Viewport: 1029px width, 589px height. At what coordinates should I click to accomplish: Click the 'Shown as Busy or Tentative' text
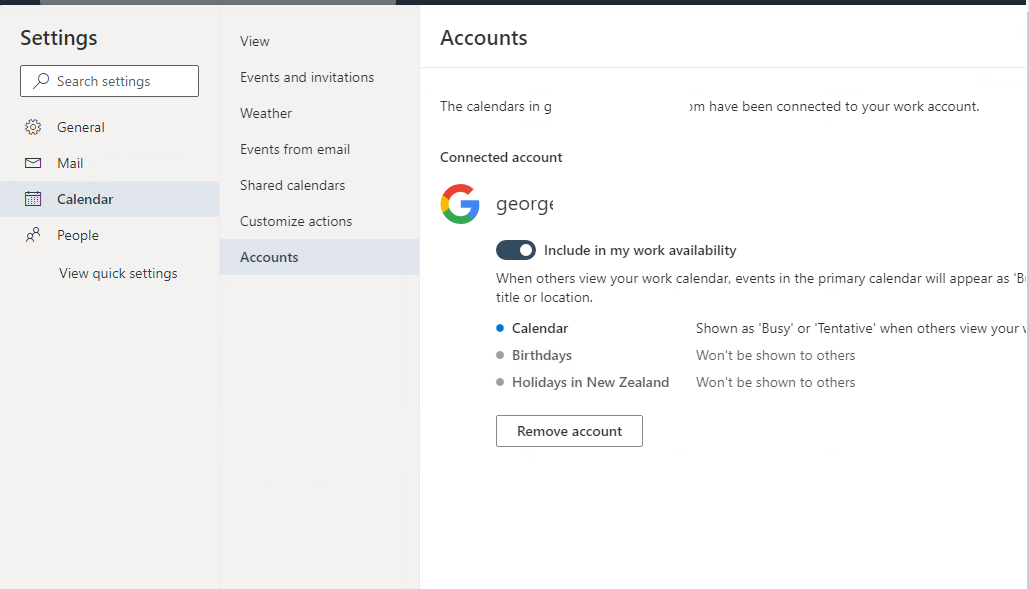(x=860, y=329)
